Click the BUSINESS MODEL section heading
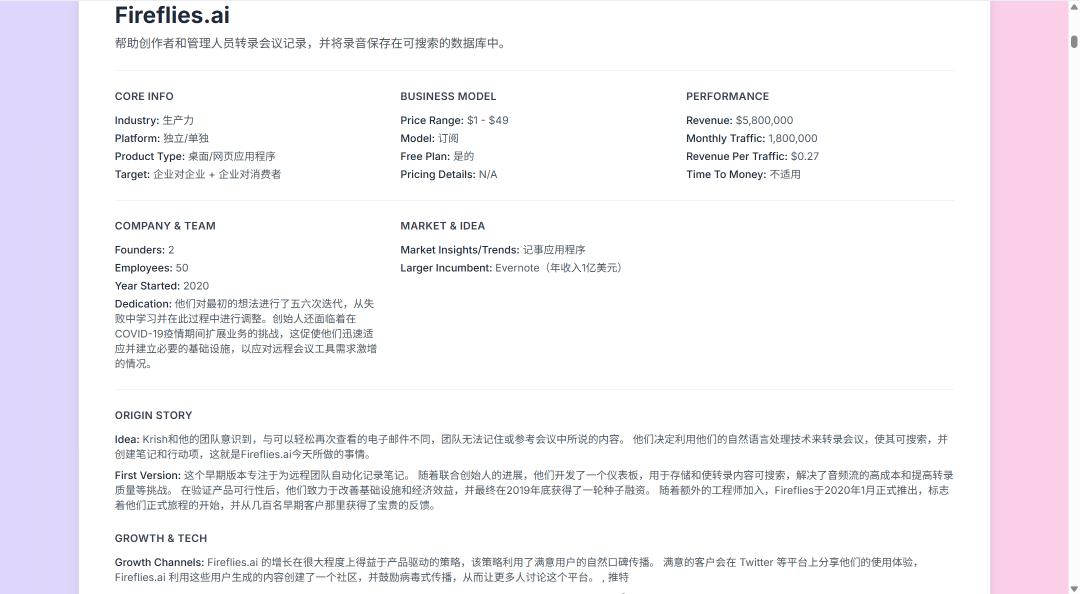This screenshot has height=594, width=1080. 448,96
